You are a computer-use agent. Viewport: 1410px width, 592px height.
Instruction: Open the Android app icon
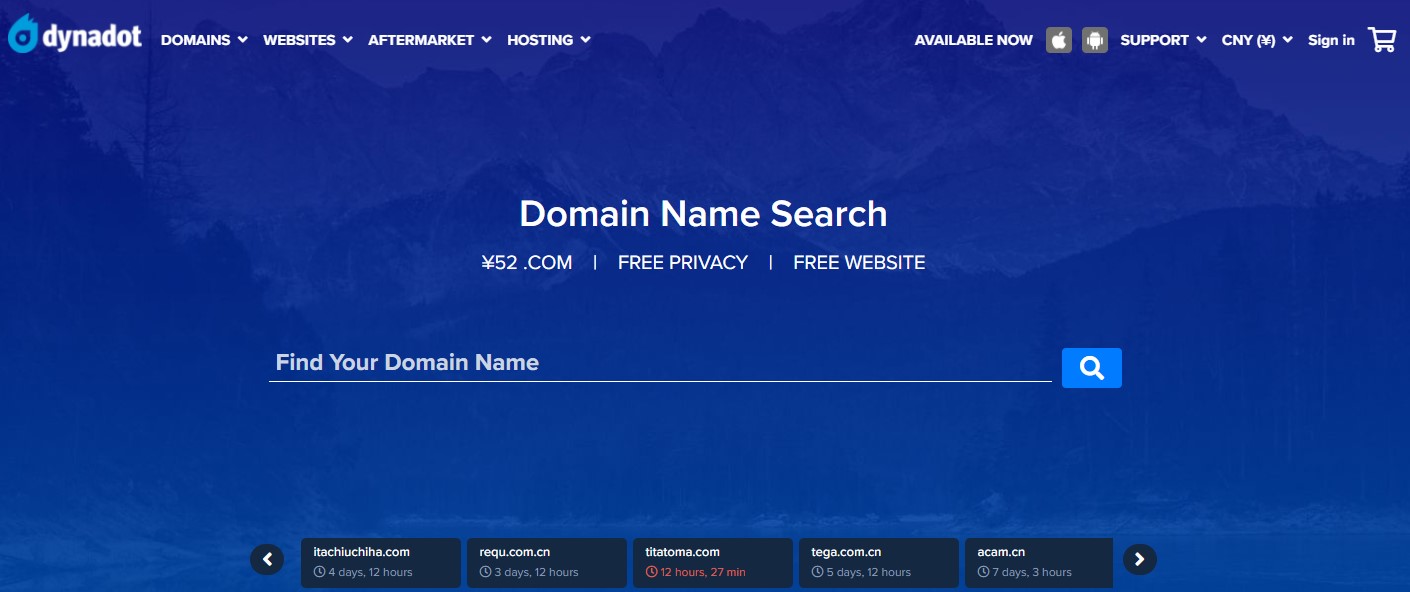[x=1095, y=40]
